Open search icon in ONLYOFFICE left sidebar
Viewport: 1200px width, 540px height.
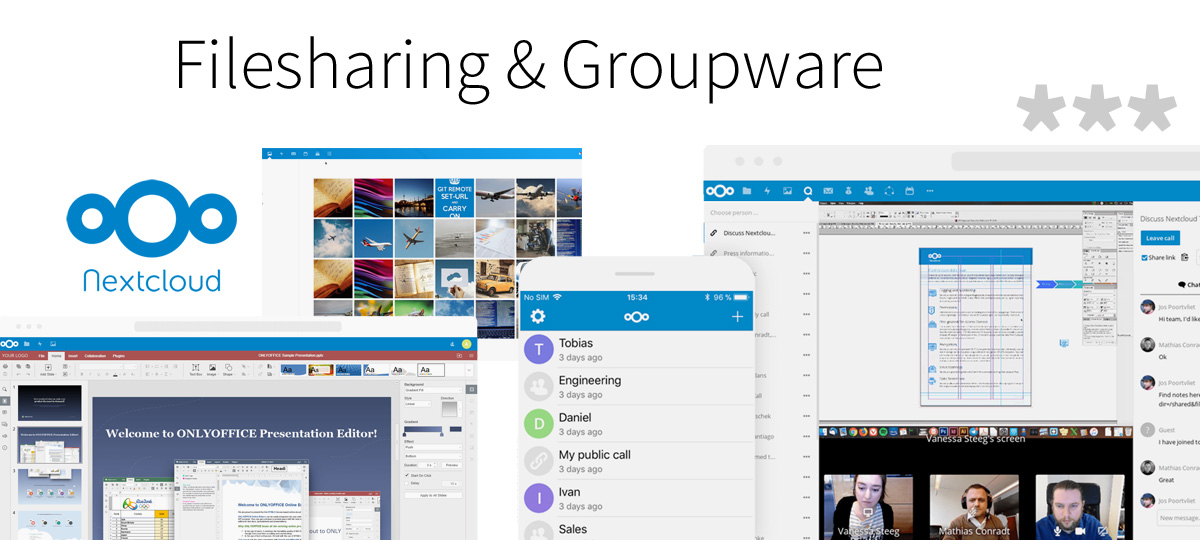5,389
